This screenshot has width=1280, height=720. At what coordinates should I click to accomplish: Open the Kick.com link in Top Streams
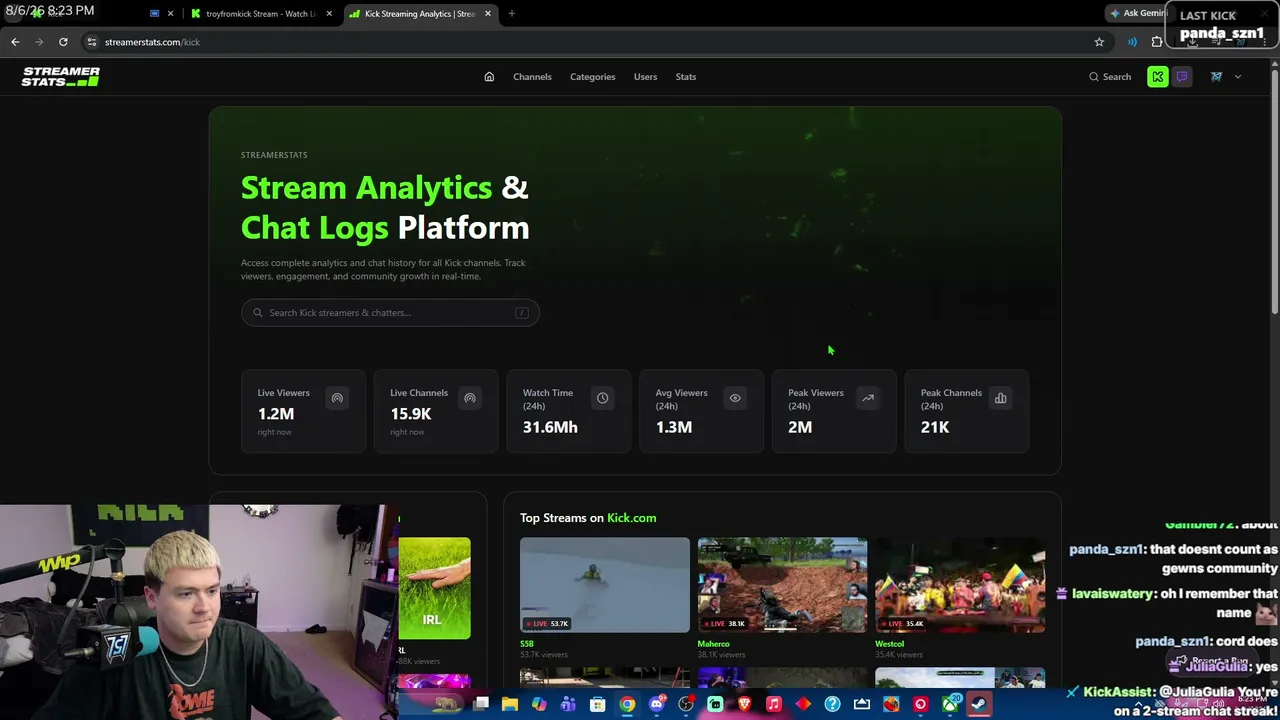tap(632, 518)
